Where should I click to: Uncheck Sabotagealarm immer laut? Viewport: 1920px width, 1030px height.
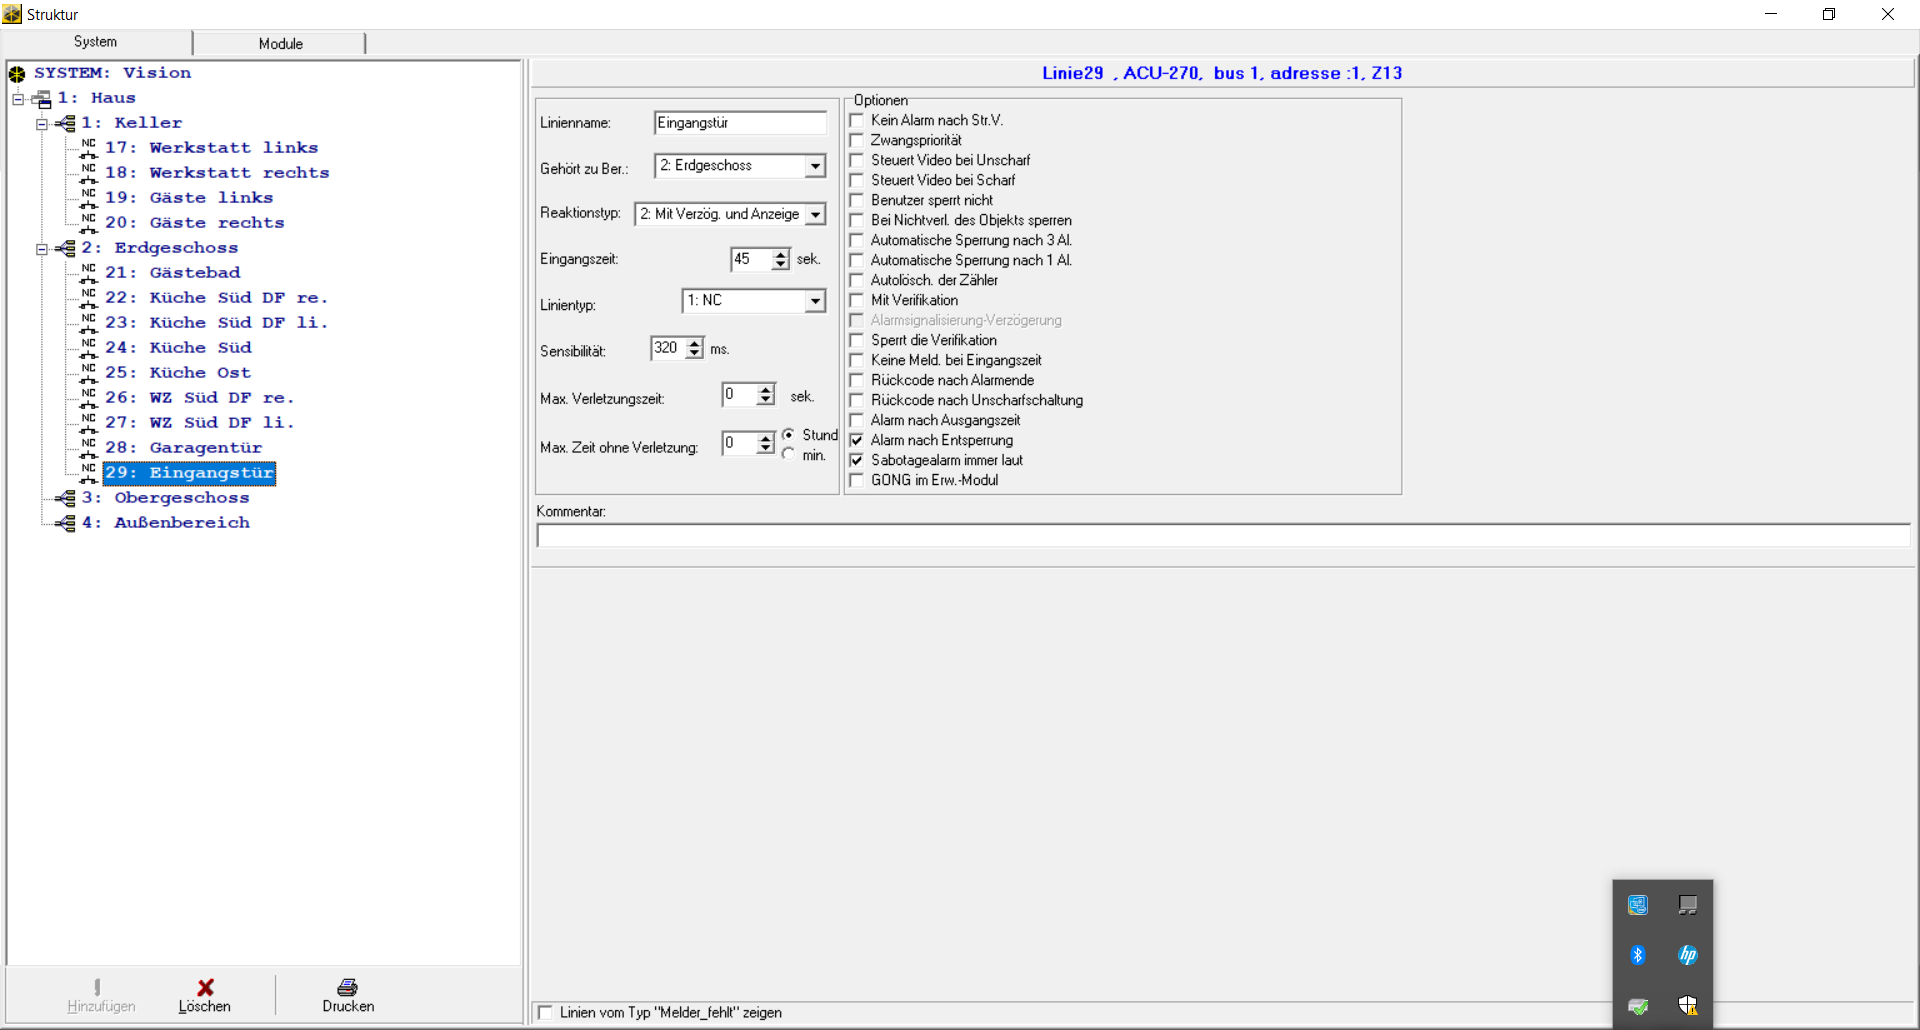coord(857,460)
